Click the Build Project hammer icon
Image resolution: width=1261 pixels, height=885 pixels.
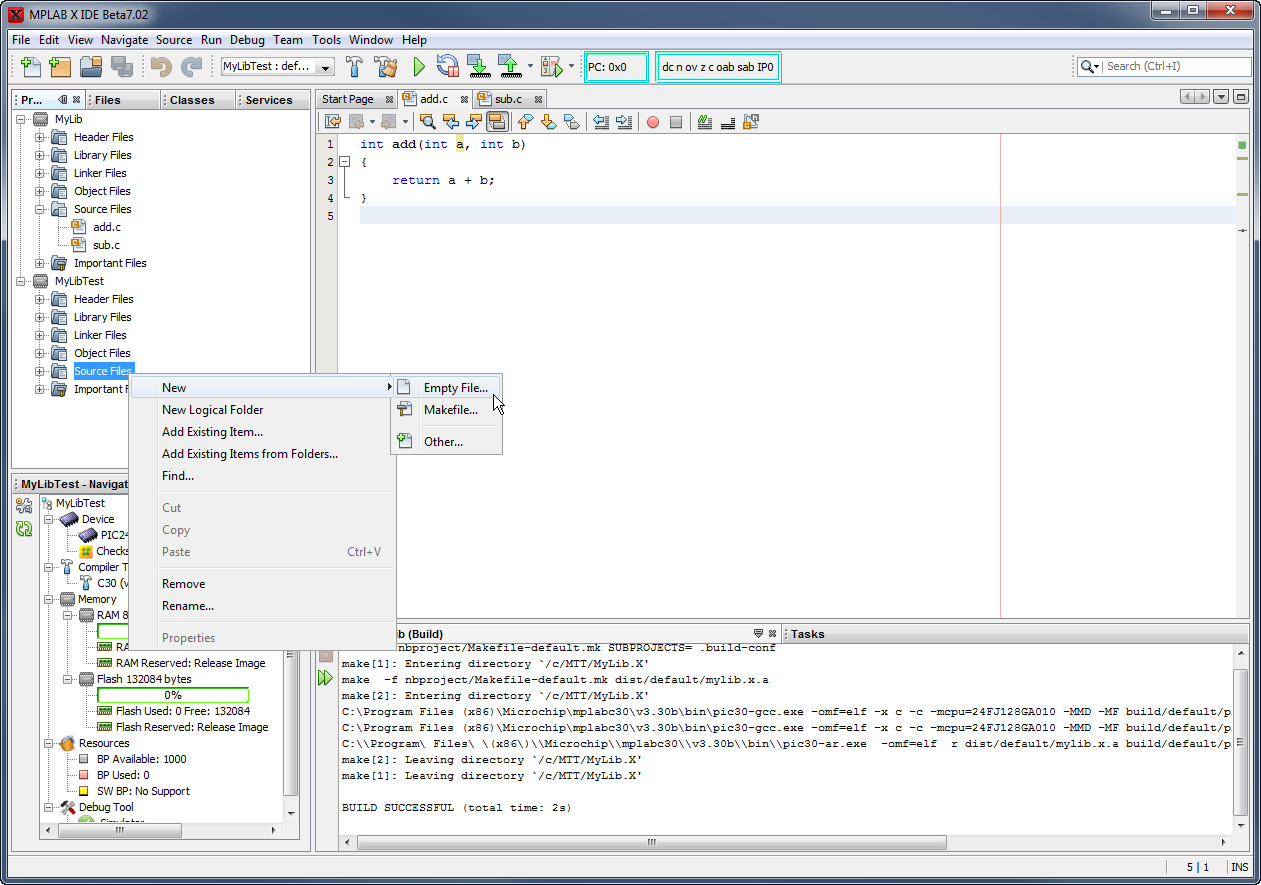click(x=354, y=67)
